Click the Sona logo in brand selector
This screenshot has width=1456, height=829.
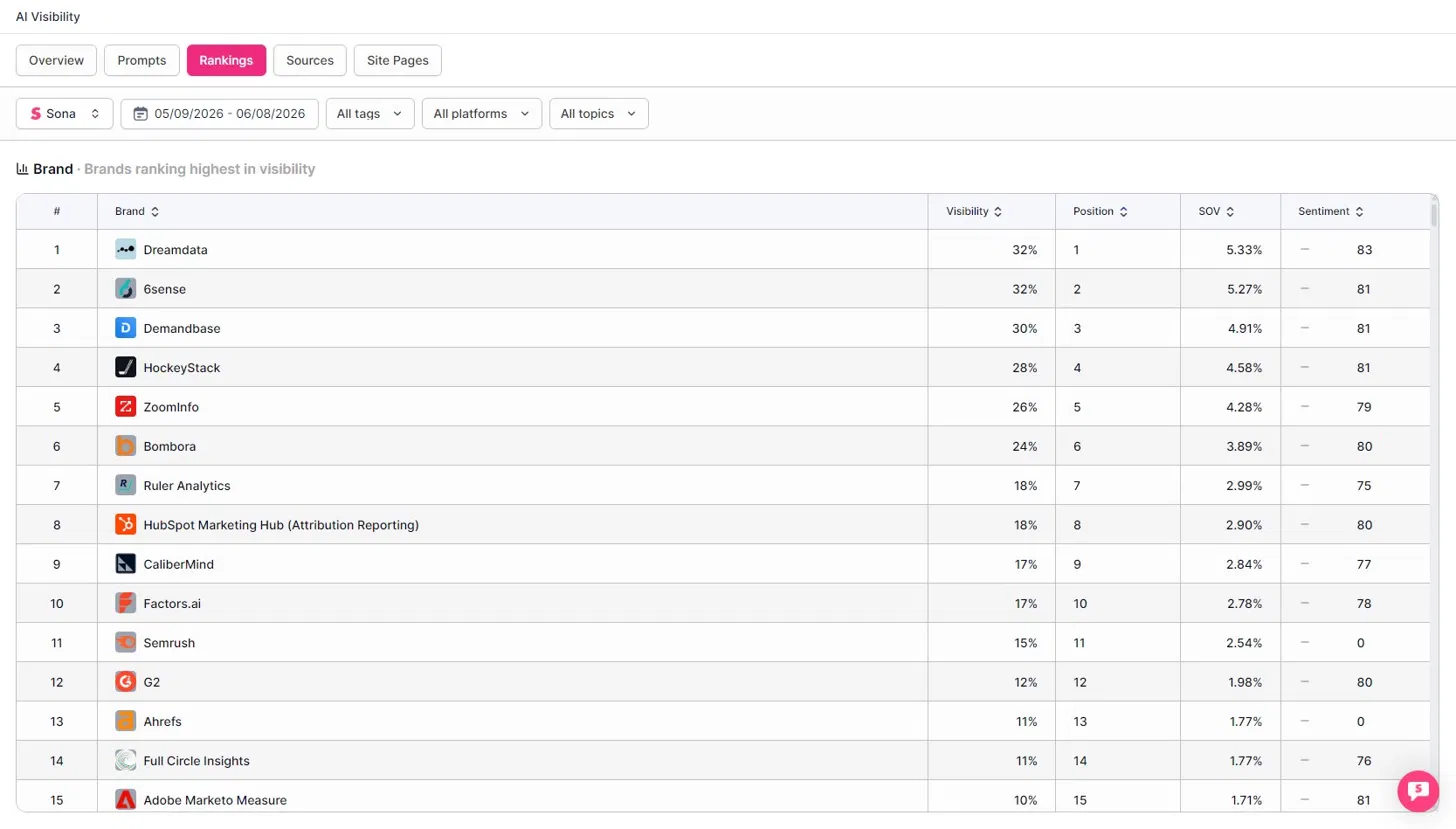[35, 114]
